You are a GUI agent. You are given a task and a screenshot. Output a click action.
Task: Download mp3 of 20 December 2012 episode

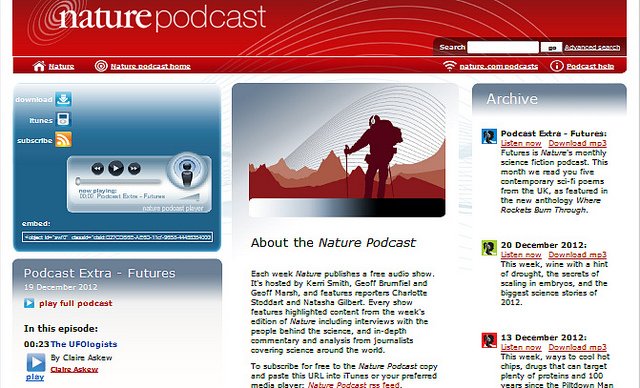(578, 255)
